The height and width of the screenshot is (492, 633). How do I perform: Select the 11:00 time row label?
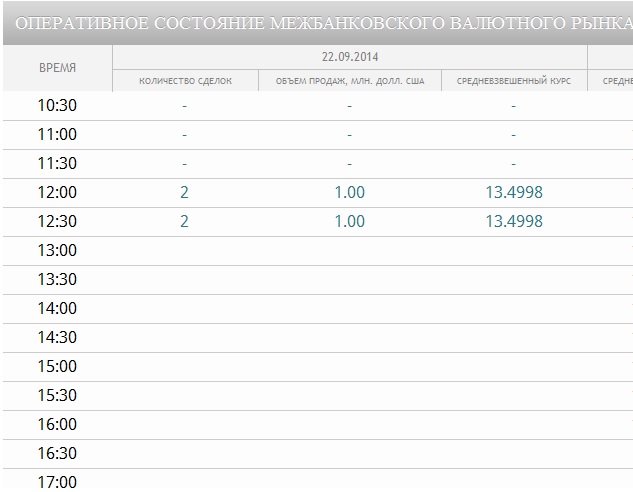[57, 134]
